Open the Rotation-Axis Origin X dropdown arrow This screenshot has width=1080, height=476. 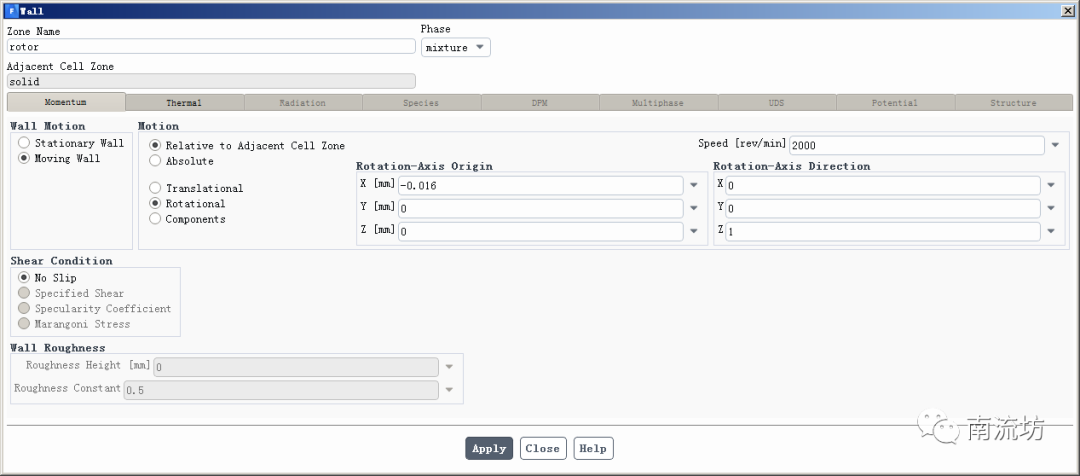tap(694, 185)
